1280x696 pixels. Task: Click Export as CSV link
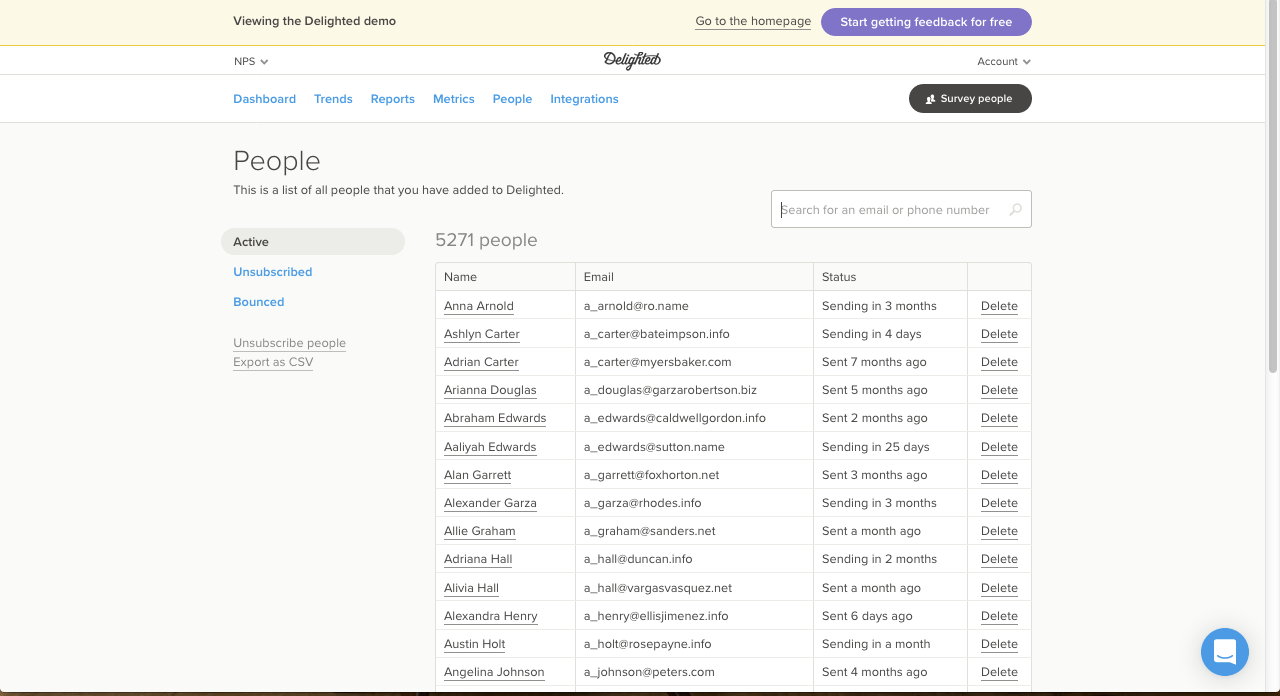tap(273, 362)
